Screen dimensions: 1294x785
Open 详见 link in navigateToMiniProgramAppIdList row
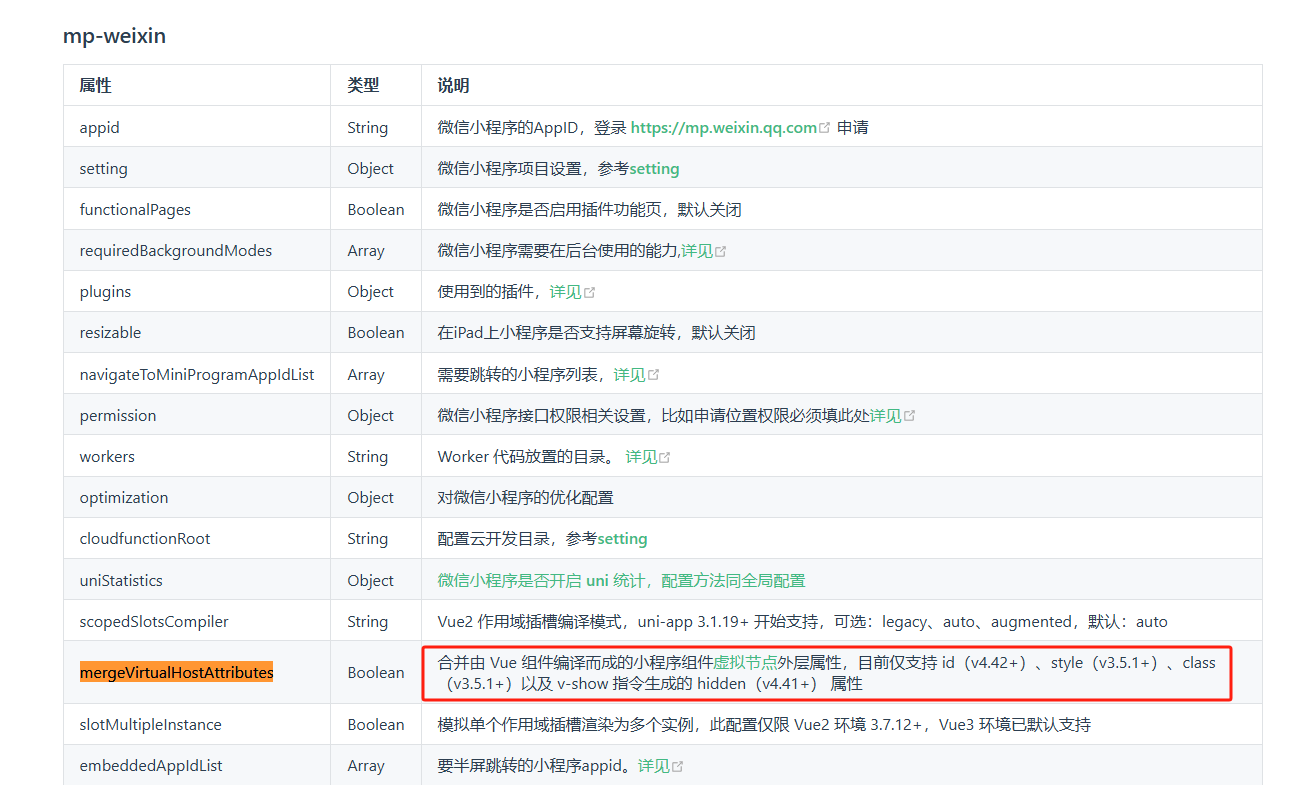[630, 374]
